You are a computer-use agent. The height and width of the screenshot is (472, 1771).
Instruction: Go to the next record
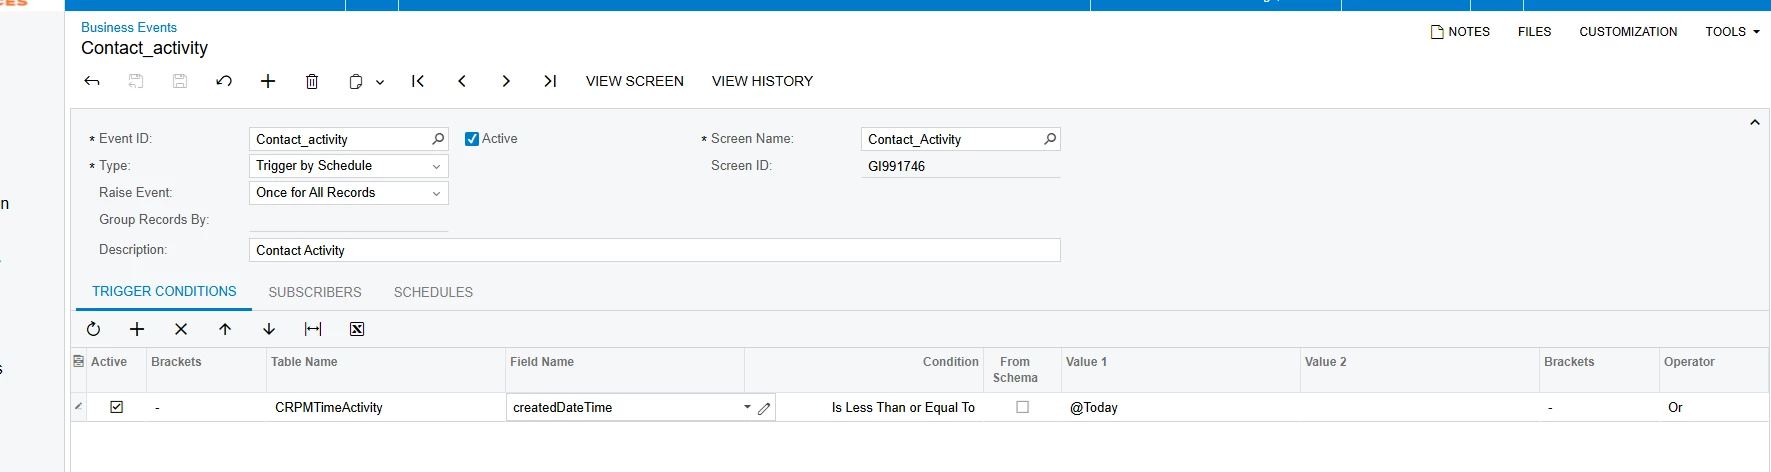pos(506,81)
